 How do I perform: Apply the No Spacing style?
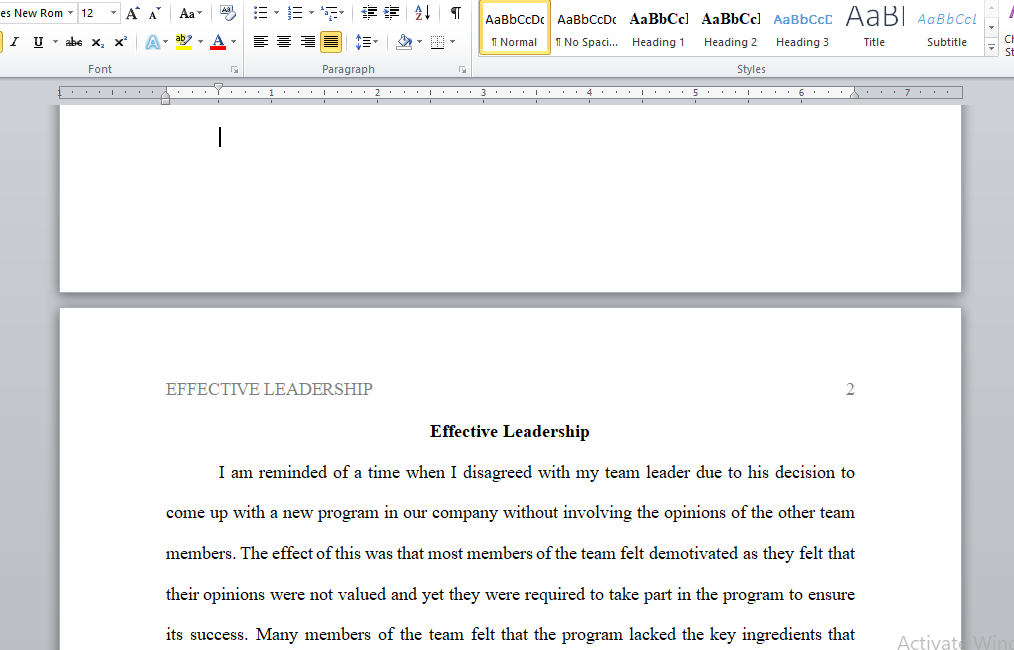pos(587,28)
